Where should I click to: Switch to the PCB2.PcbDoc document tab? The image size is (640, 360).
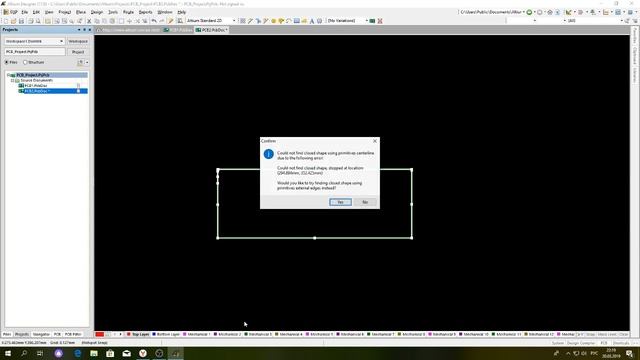pyautogui.click(x=211, y=30)
